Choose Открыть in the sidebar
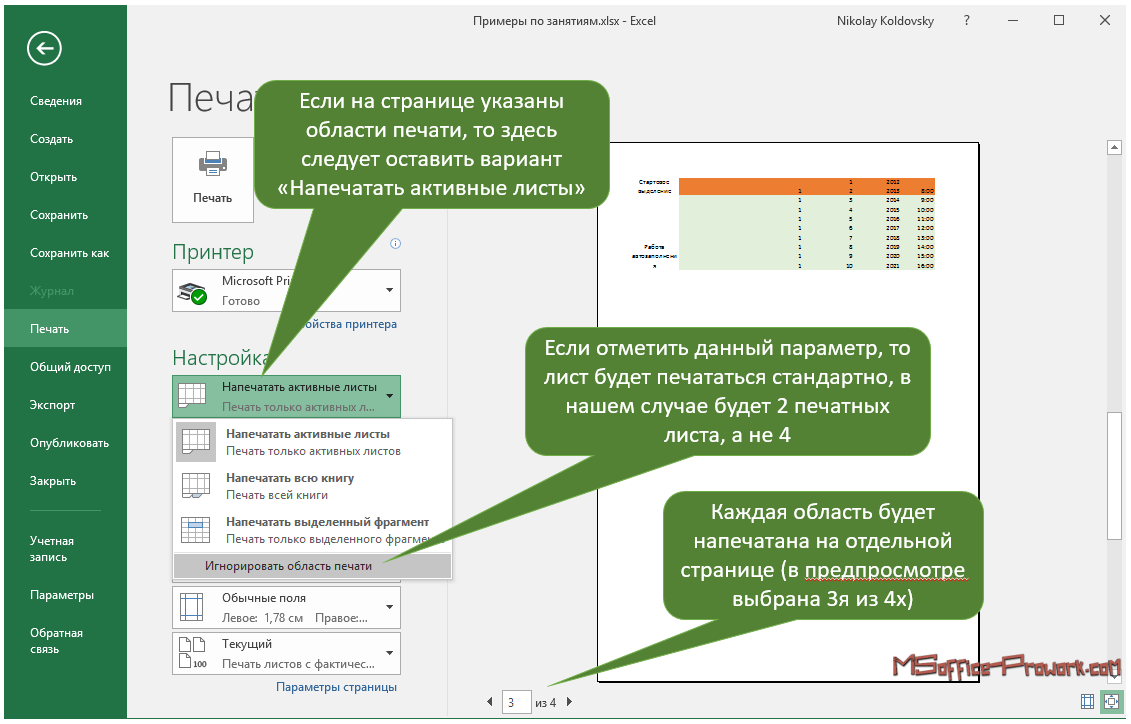1131x724 pixels. 53,177
